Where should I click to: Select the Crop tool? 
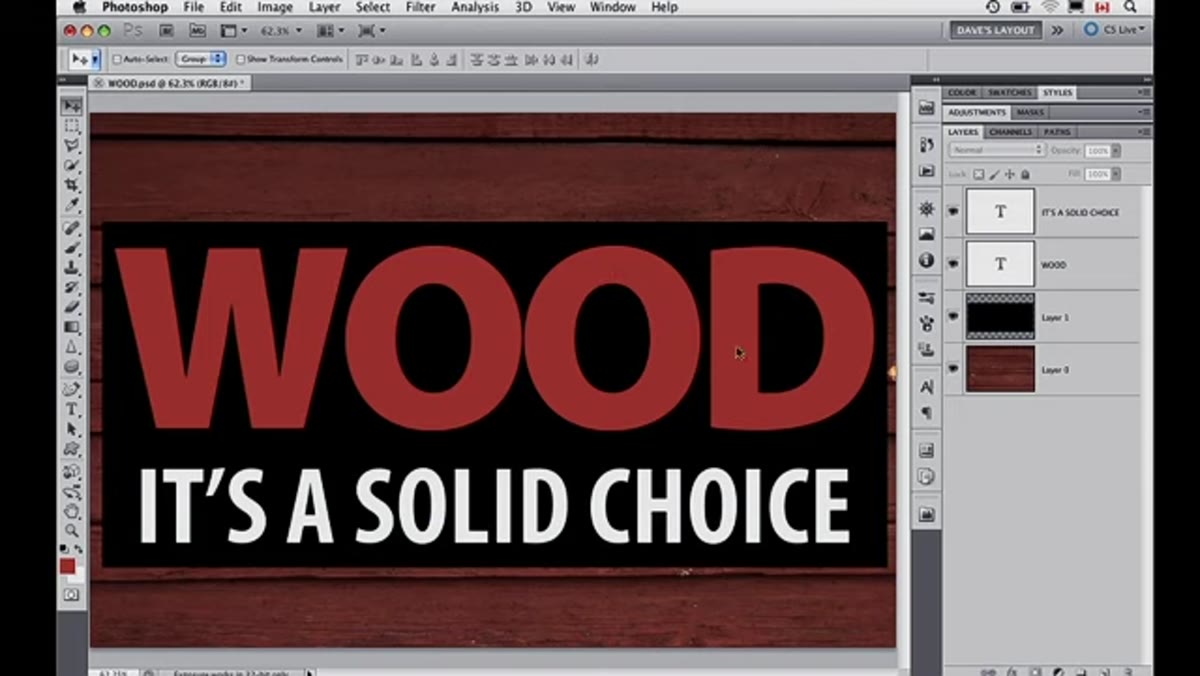[72, 185]
